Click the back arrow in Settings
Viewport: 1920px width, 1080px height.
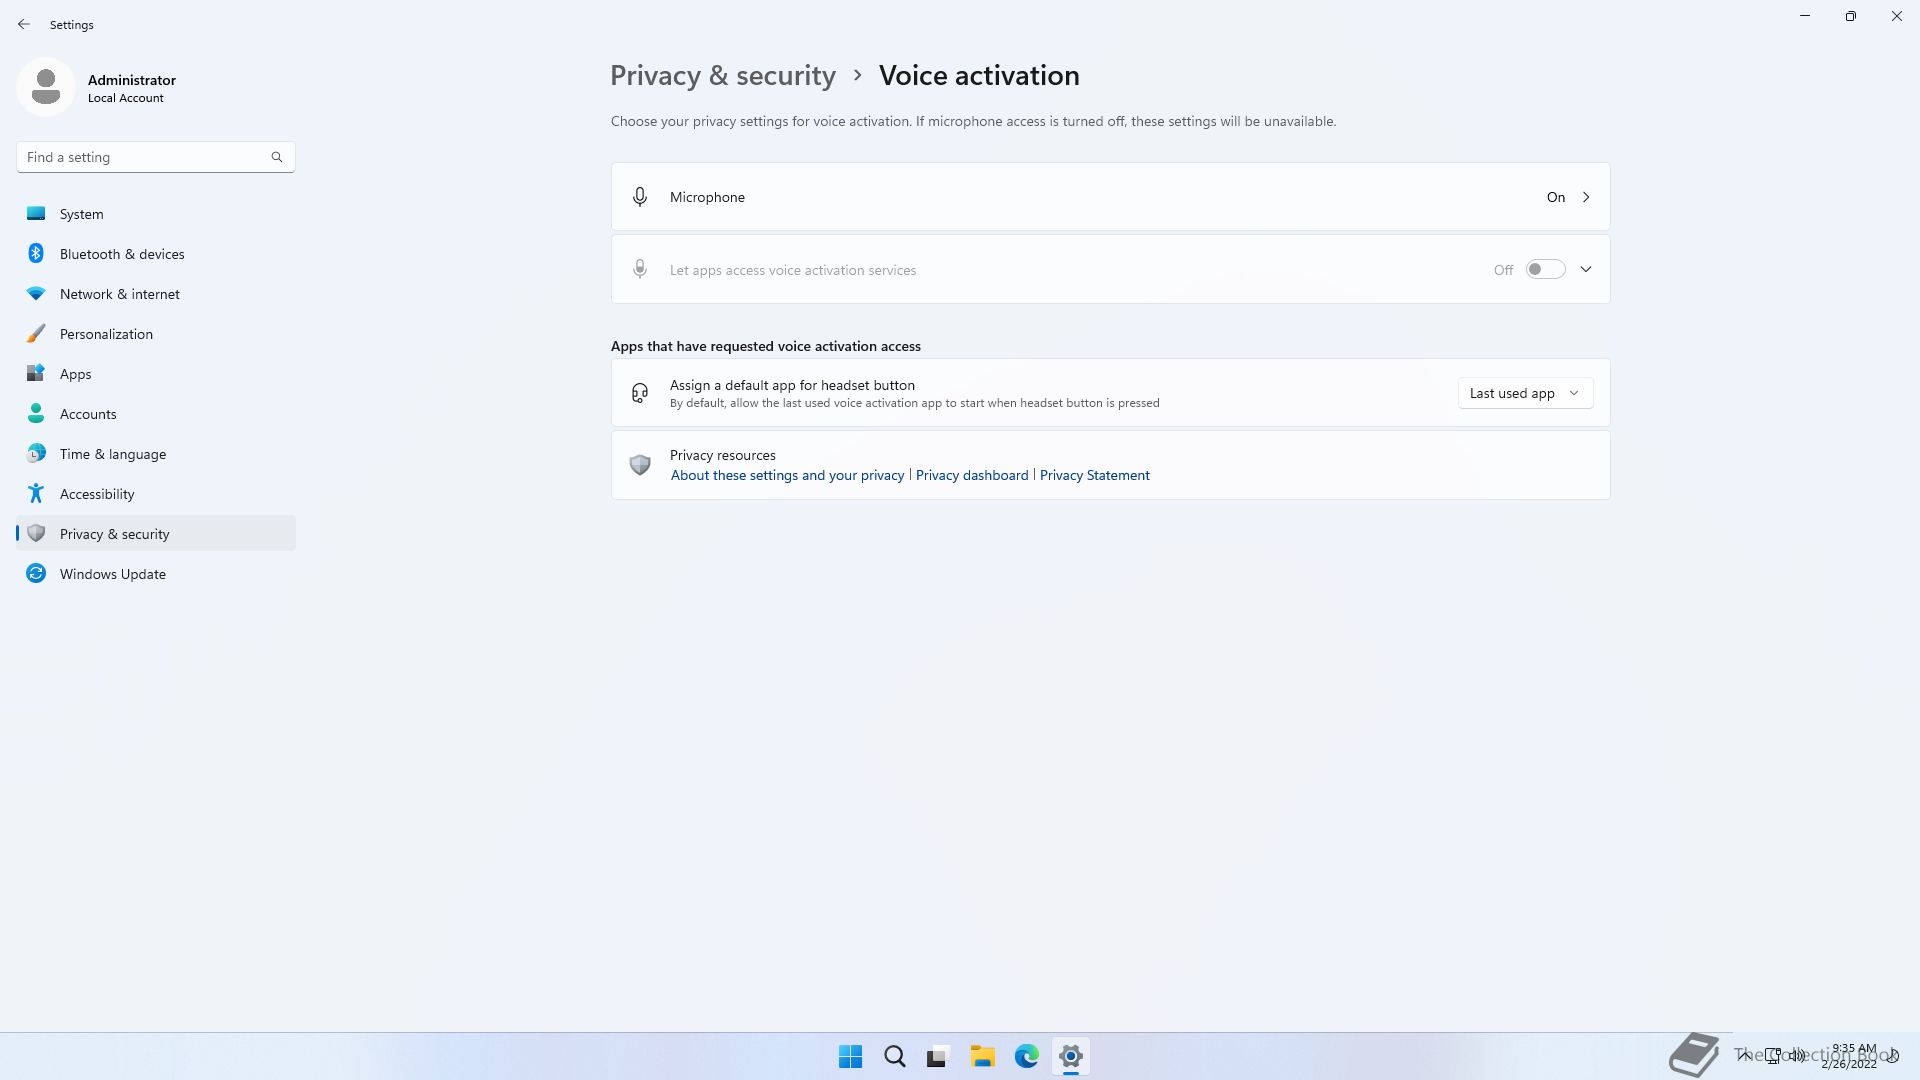[x=24, y=24]
